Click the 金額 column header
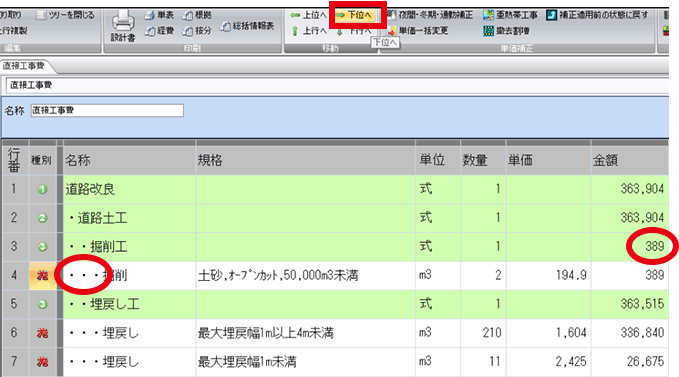Screen dimensions: 679x377 [630, 161]
